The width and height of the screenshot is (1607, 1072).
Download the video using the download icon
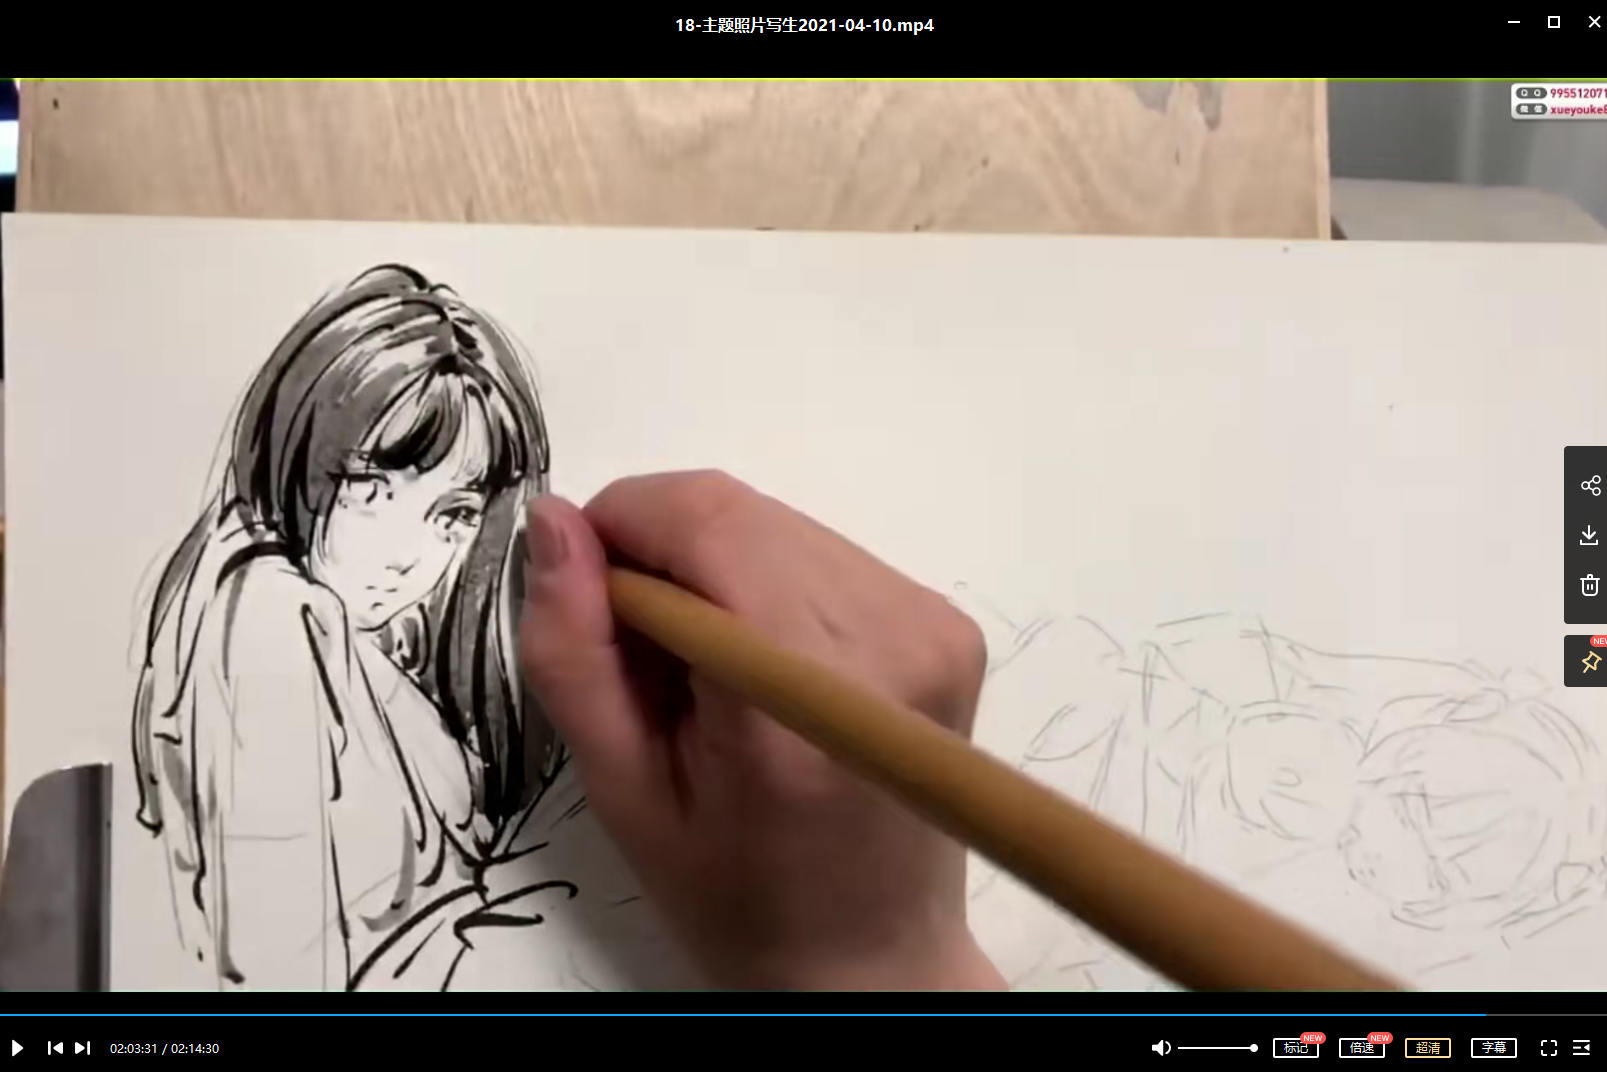tap(1589, 536)
